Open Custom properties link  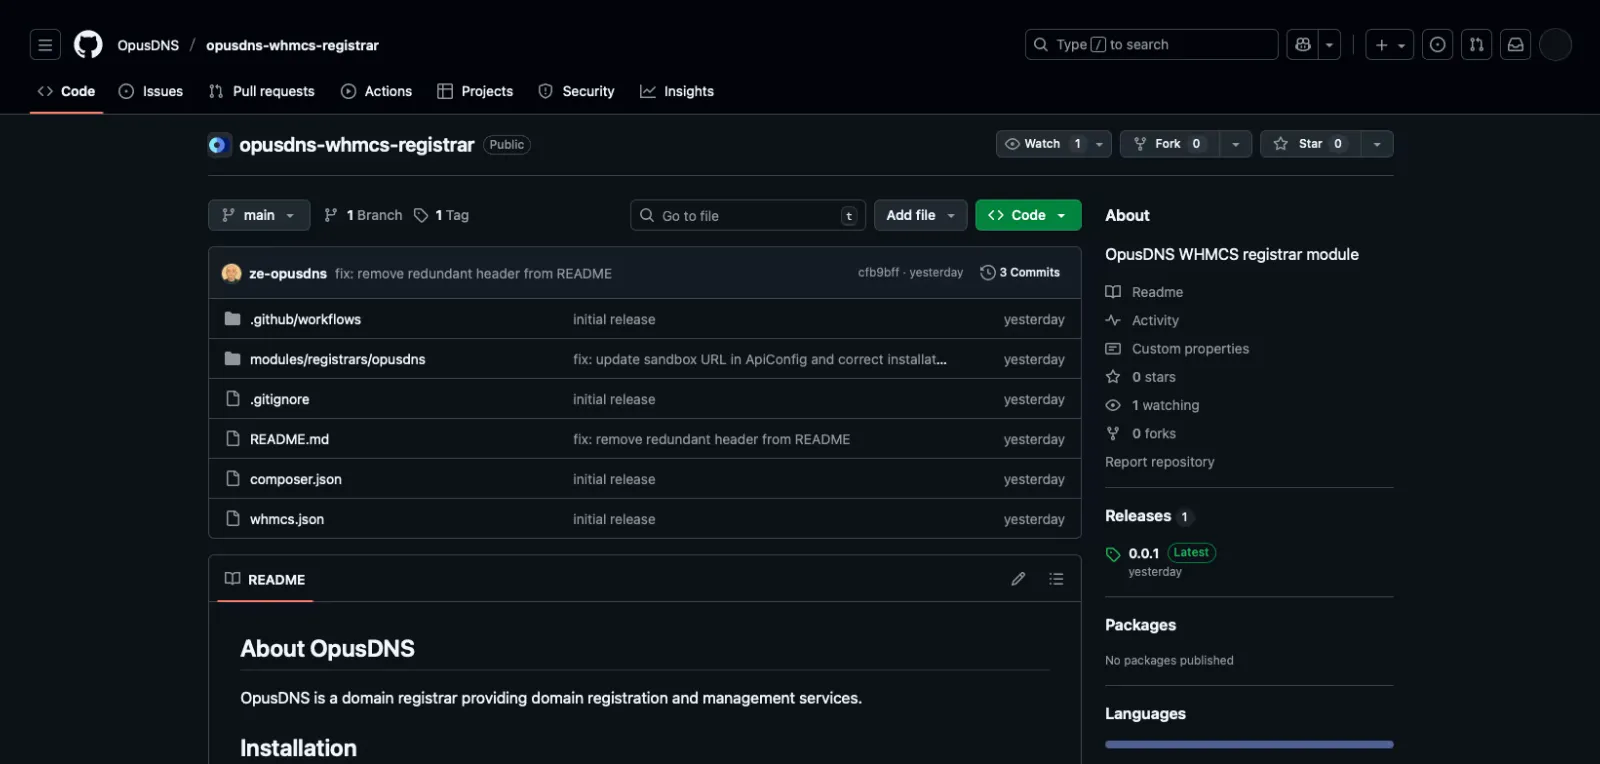coord(1177,348)
